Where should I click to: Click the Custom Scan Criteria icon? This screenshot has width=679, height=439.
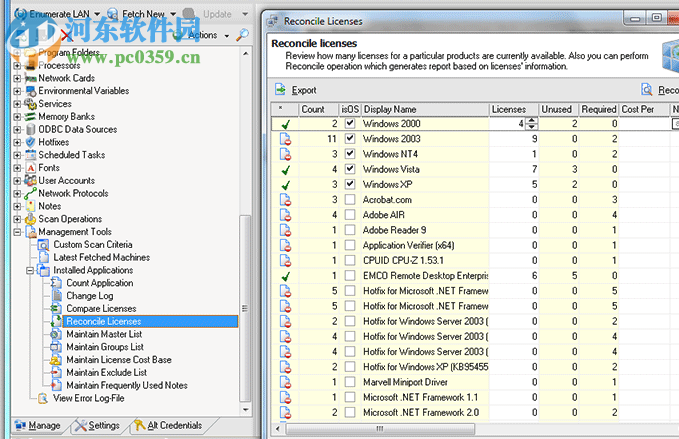pos(44,245)
